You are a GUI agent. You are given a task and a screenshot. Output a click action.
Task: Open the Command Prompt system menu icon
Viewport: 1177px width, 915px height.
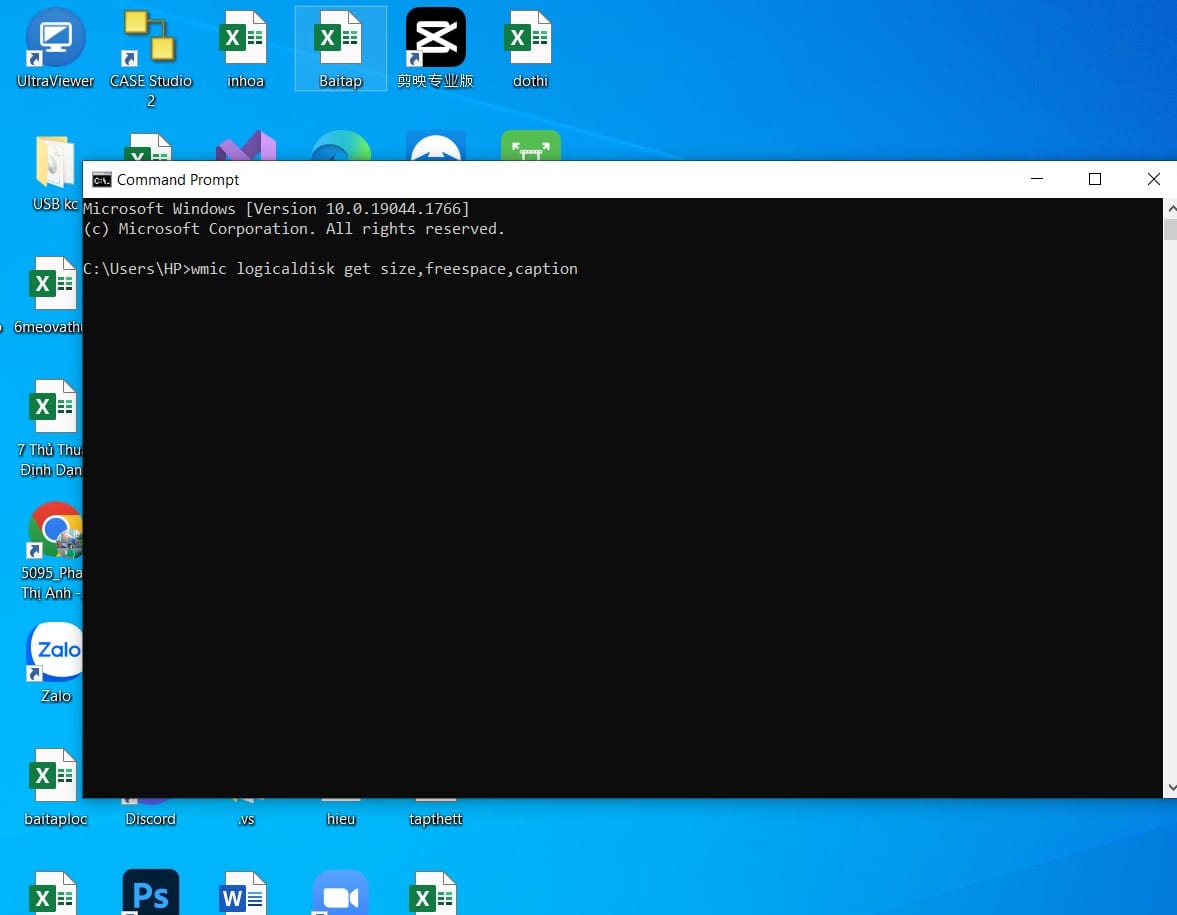tap(101, 180)
